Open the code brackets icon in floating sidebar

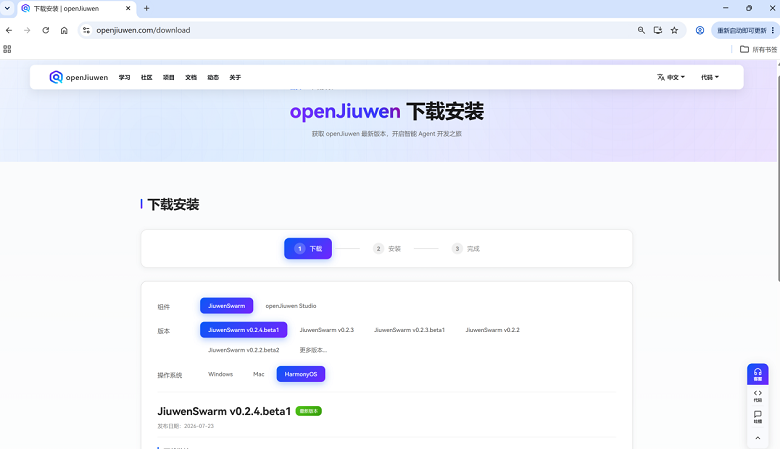pyautogui.click(x=758, y=396)
